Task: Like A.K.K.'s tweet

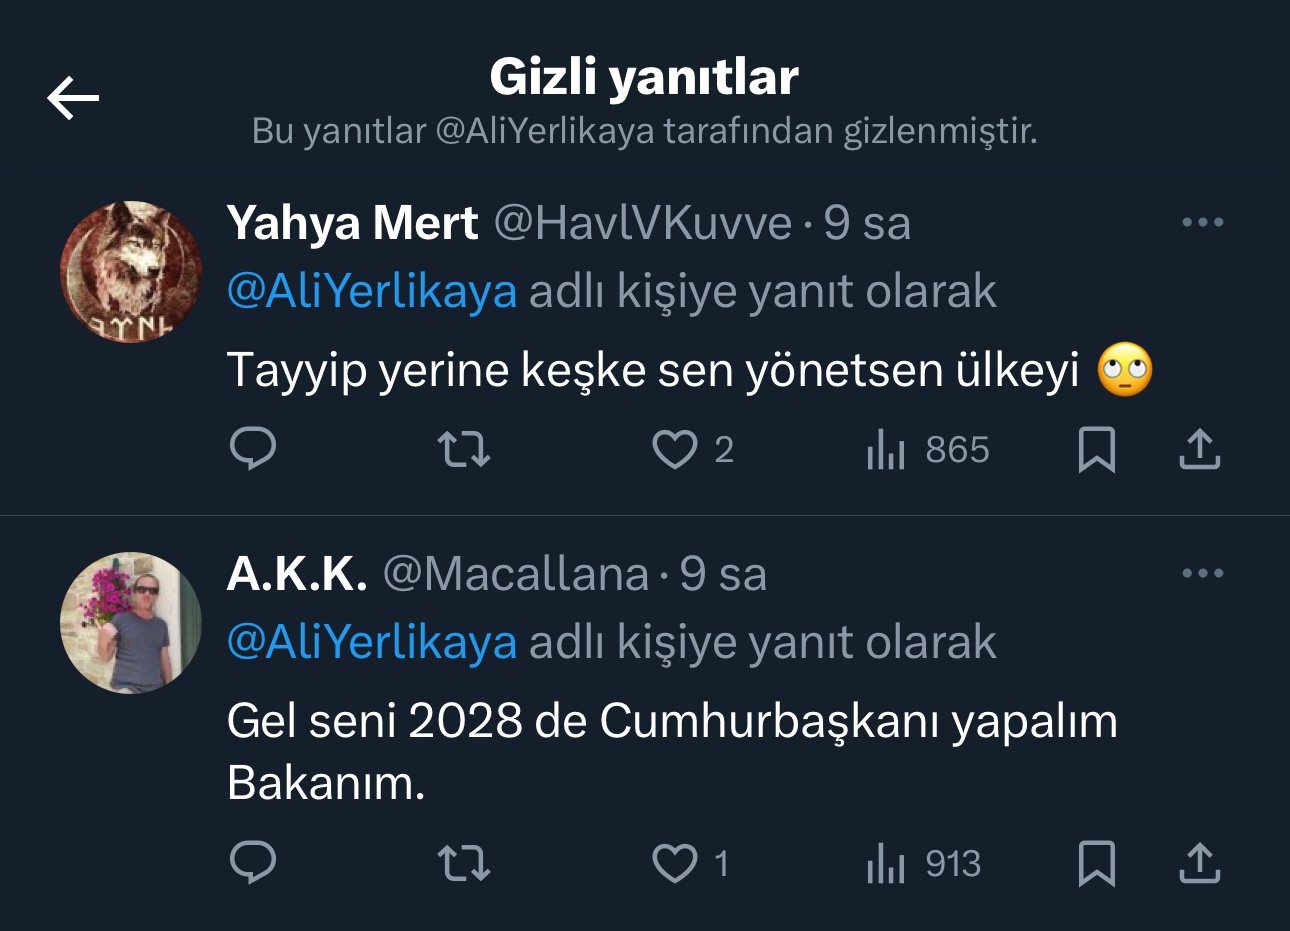Action: point(675,863)
